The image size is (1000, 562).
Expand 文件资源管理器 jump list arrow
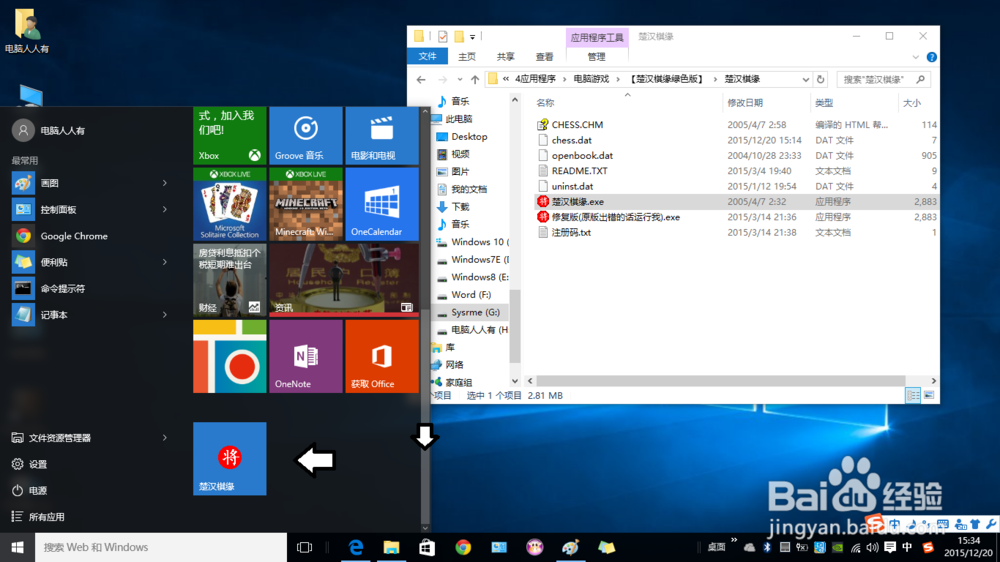pos(165,438)
